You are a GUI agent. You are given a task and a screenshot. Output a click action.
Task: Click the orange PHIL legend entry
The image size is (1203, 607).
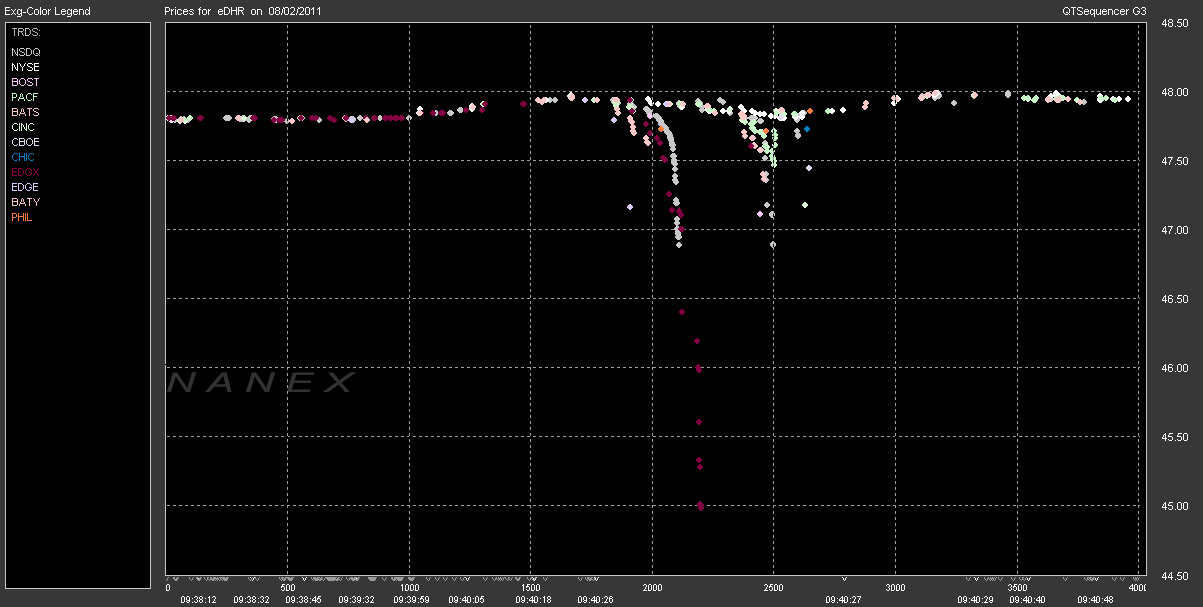22,217
